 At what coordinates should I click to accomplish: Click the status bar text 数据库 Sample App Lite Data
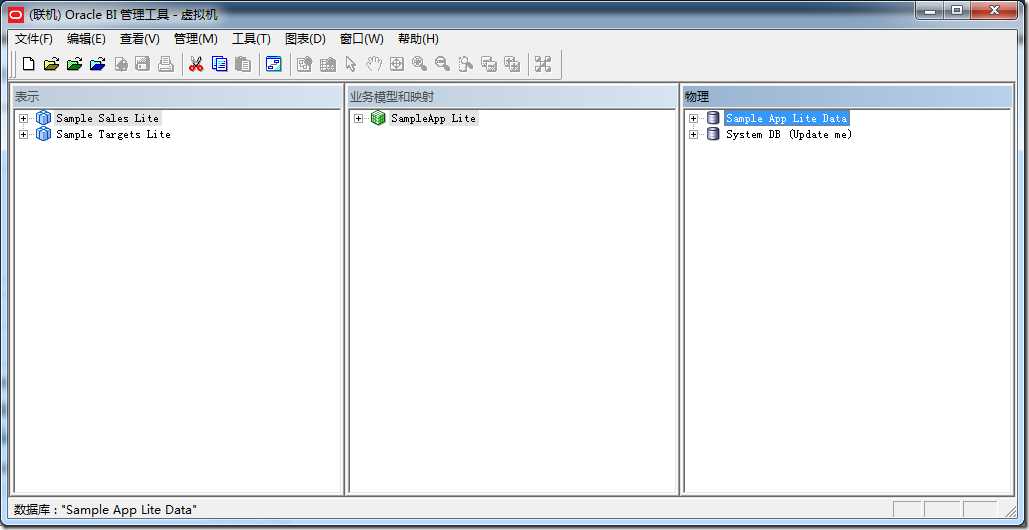106,509
